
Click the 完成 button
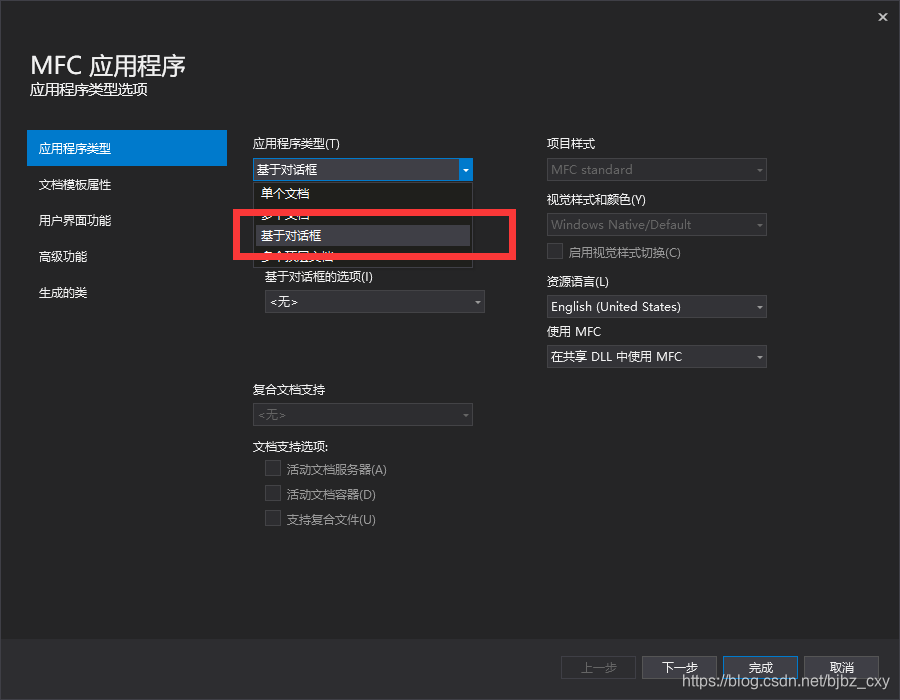point(760,667)
